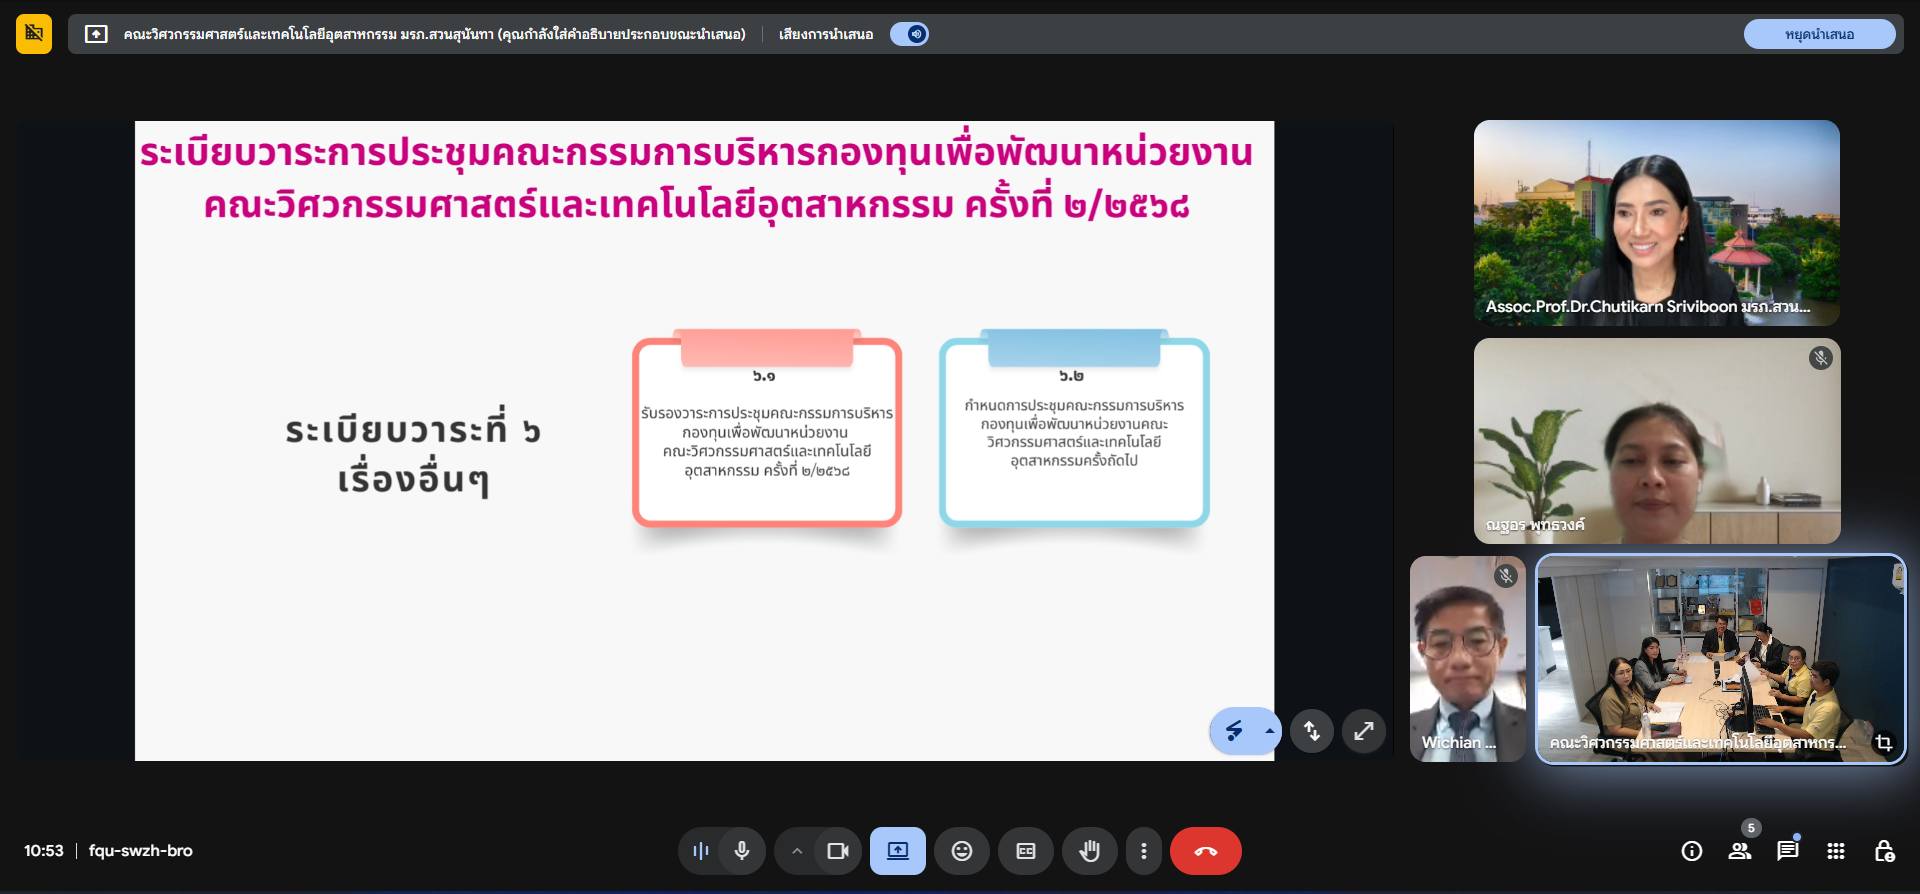Leave the call with red hang-up button
The image size is (1920, 894).
1205,851
